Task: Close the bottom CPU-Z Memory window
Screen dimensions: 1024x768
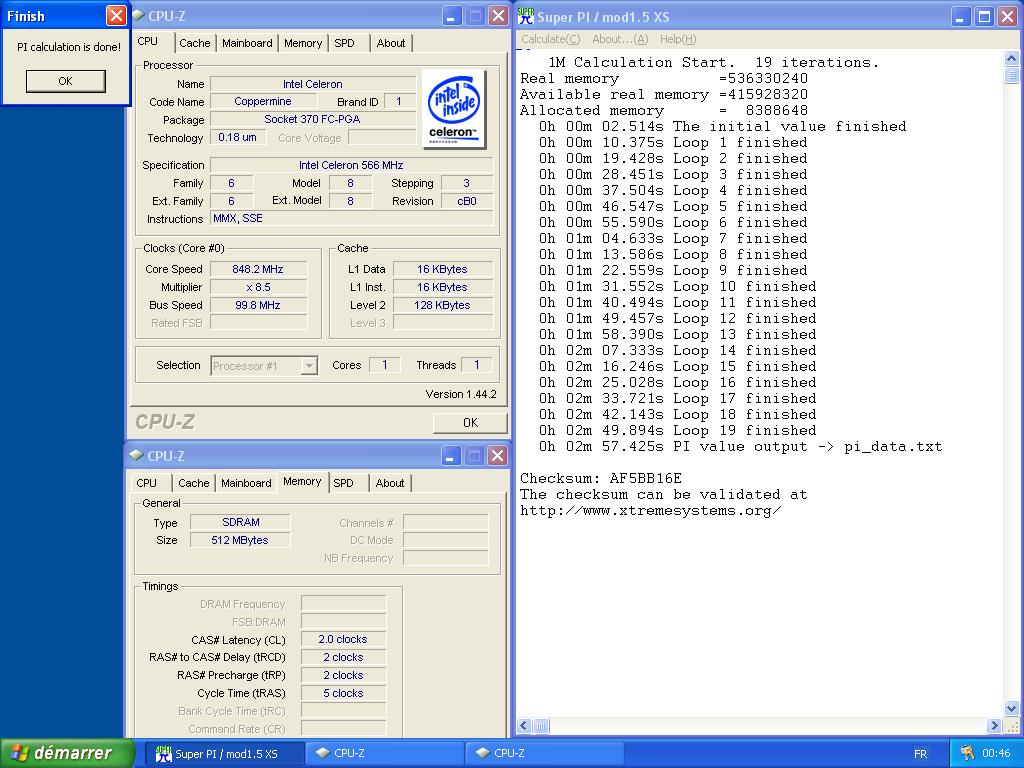Action: pyautogui.click(x=498, y=455)
